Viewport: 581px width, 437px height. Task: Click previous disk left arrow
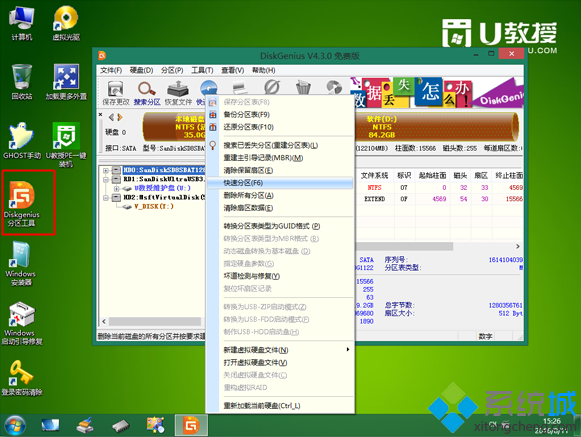[x=111, y=117]
